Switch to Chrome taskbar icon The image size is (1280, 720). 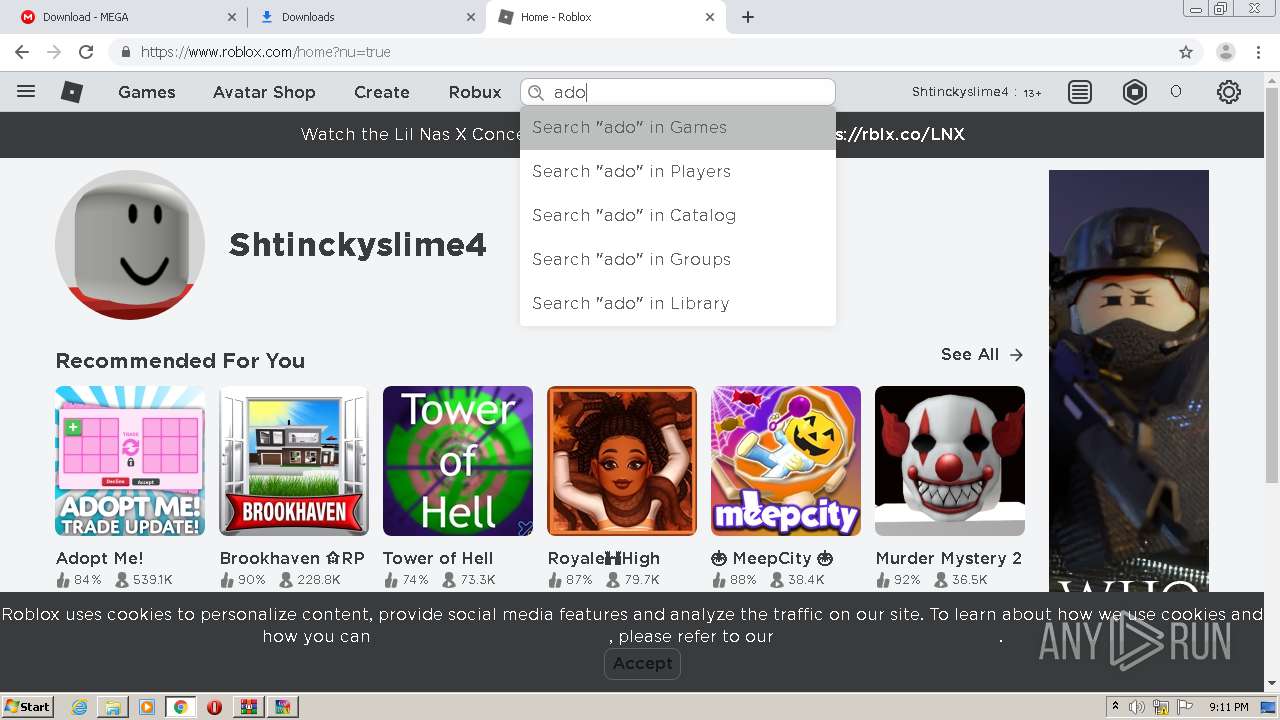[x=180, y=707]
